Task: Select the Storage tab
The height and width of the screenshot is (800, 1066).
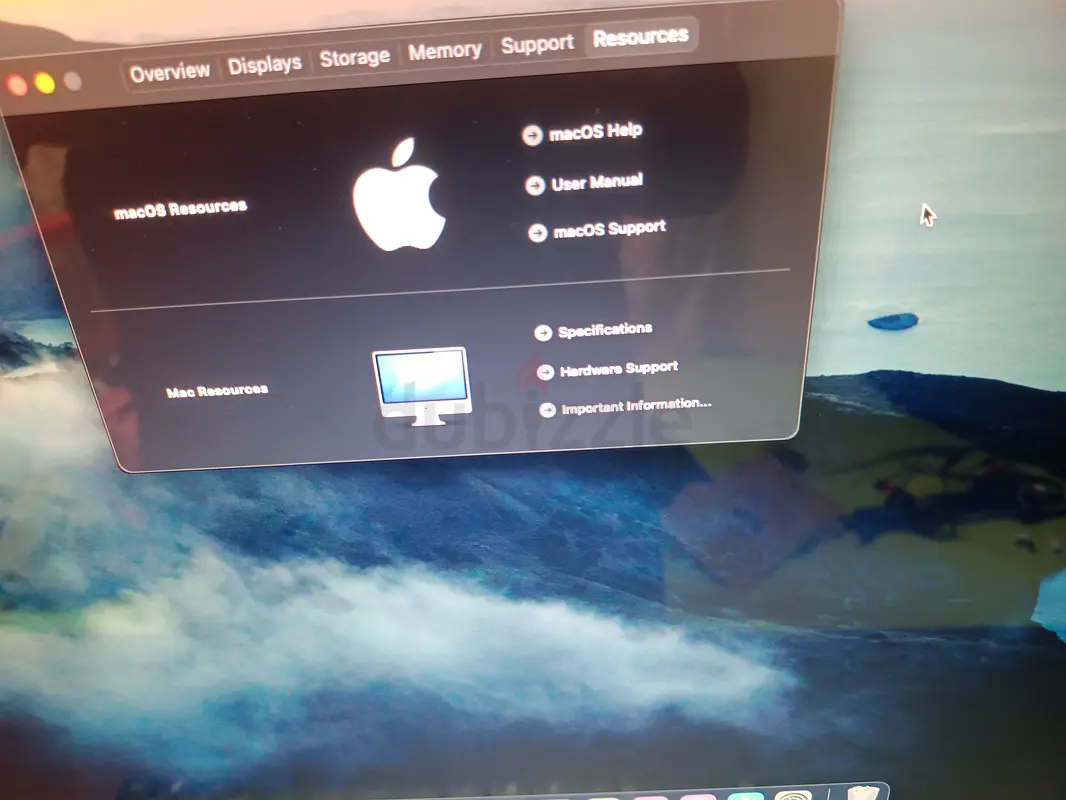Action: pyautogui.click(x=354, y=58)
